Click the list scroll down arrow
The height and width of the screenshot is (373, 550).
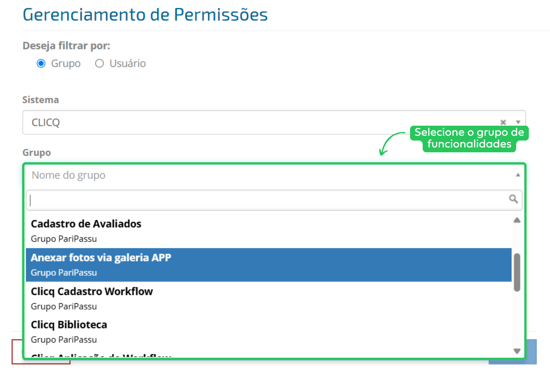517,351
